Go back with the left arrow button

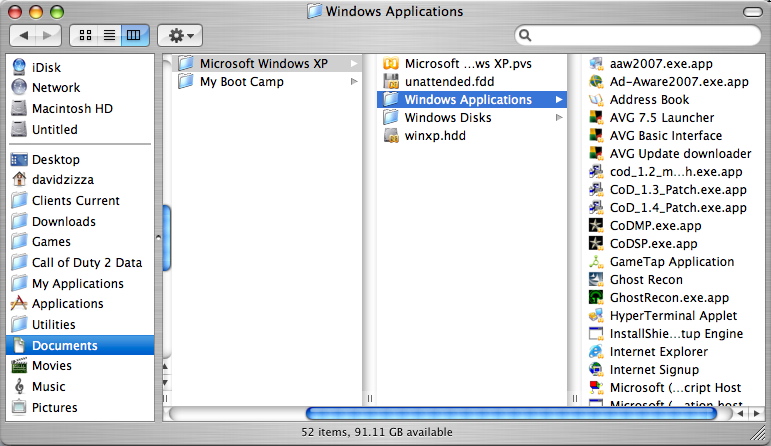coord(23,35)
